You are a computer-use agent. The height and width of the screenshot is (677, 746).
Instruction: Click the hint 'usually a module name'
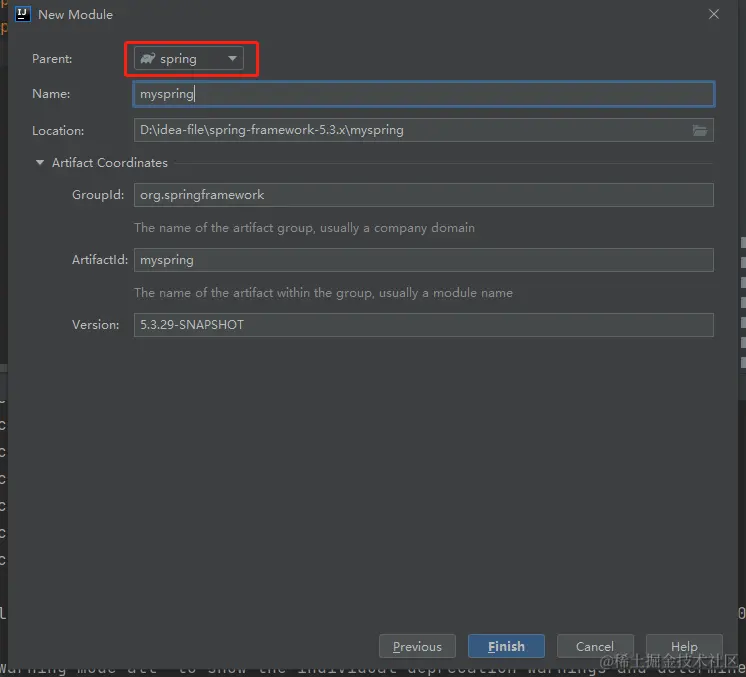[x=445, y=293]
